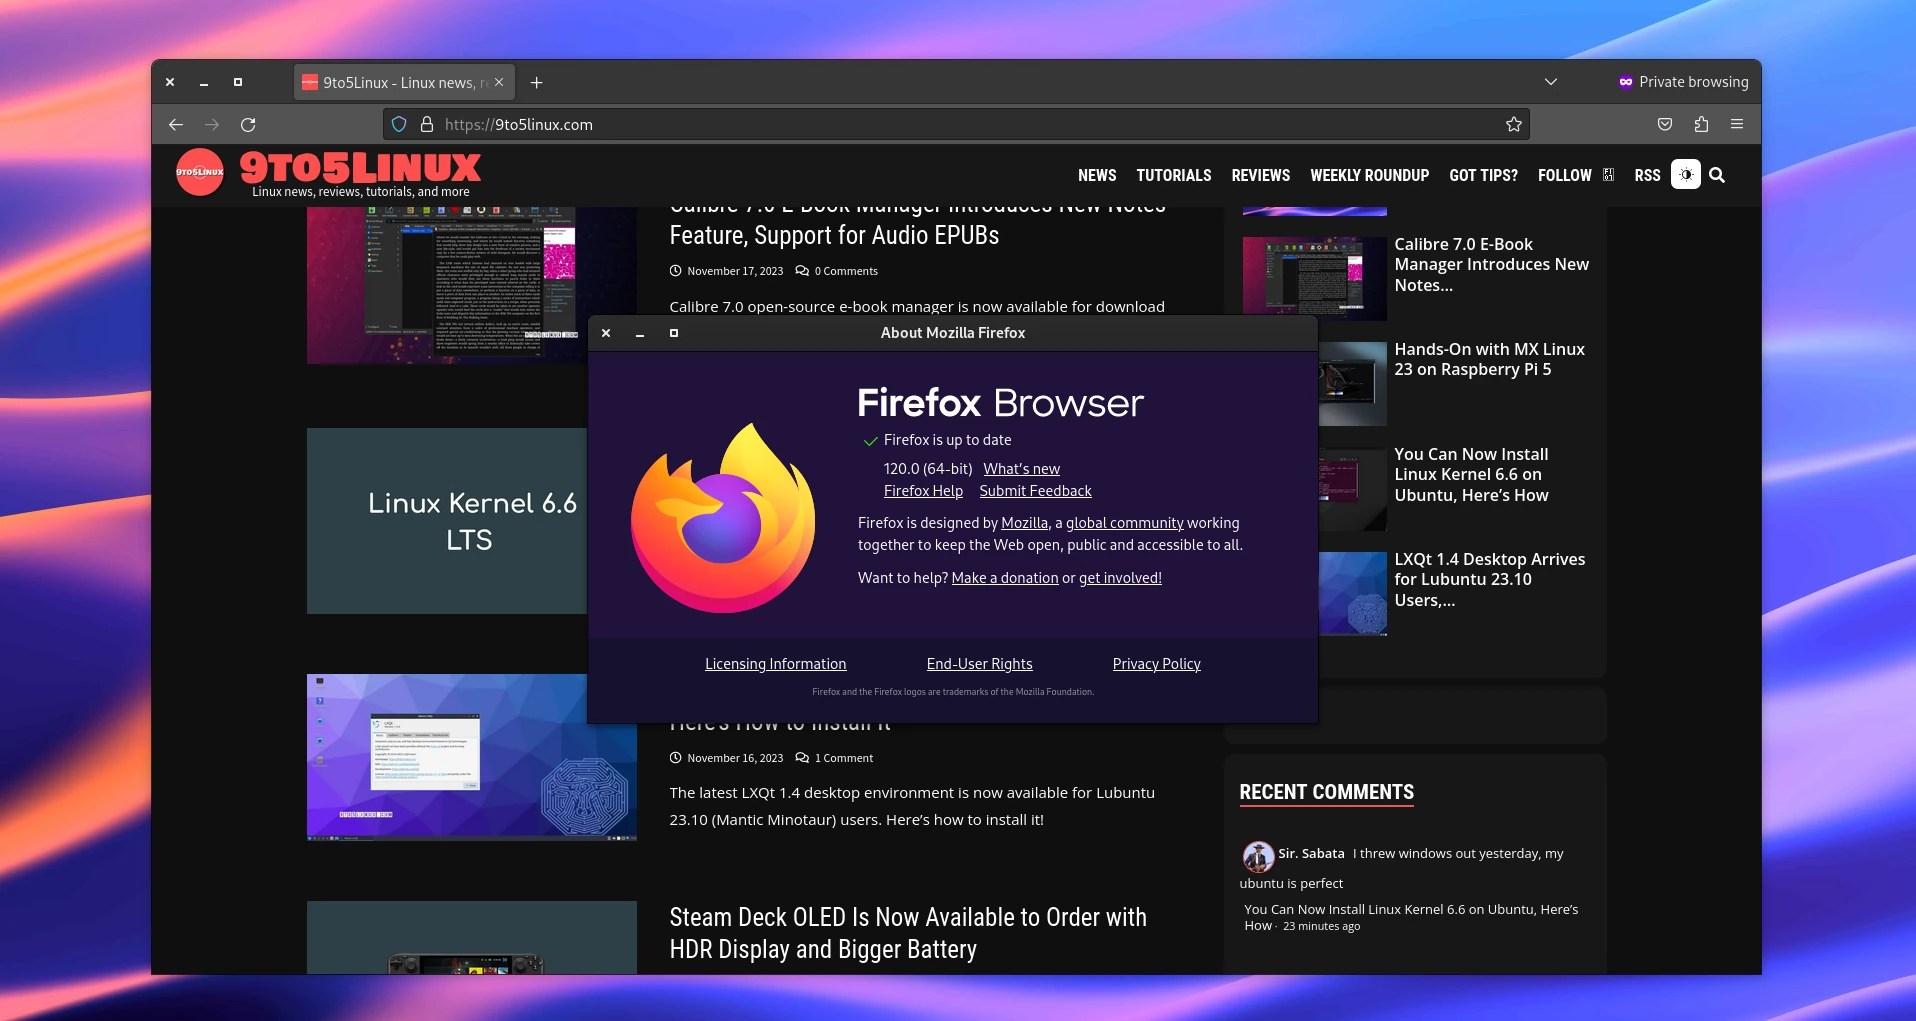Show site security padlock info
This screenshot has height=1021, width=1916.
point(427,125)
